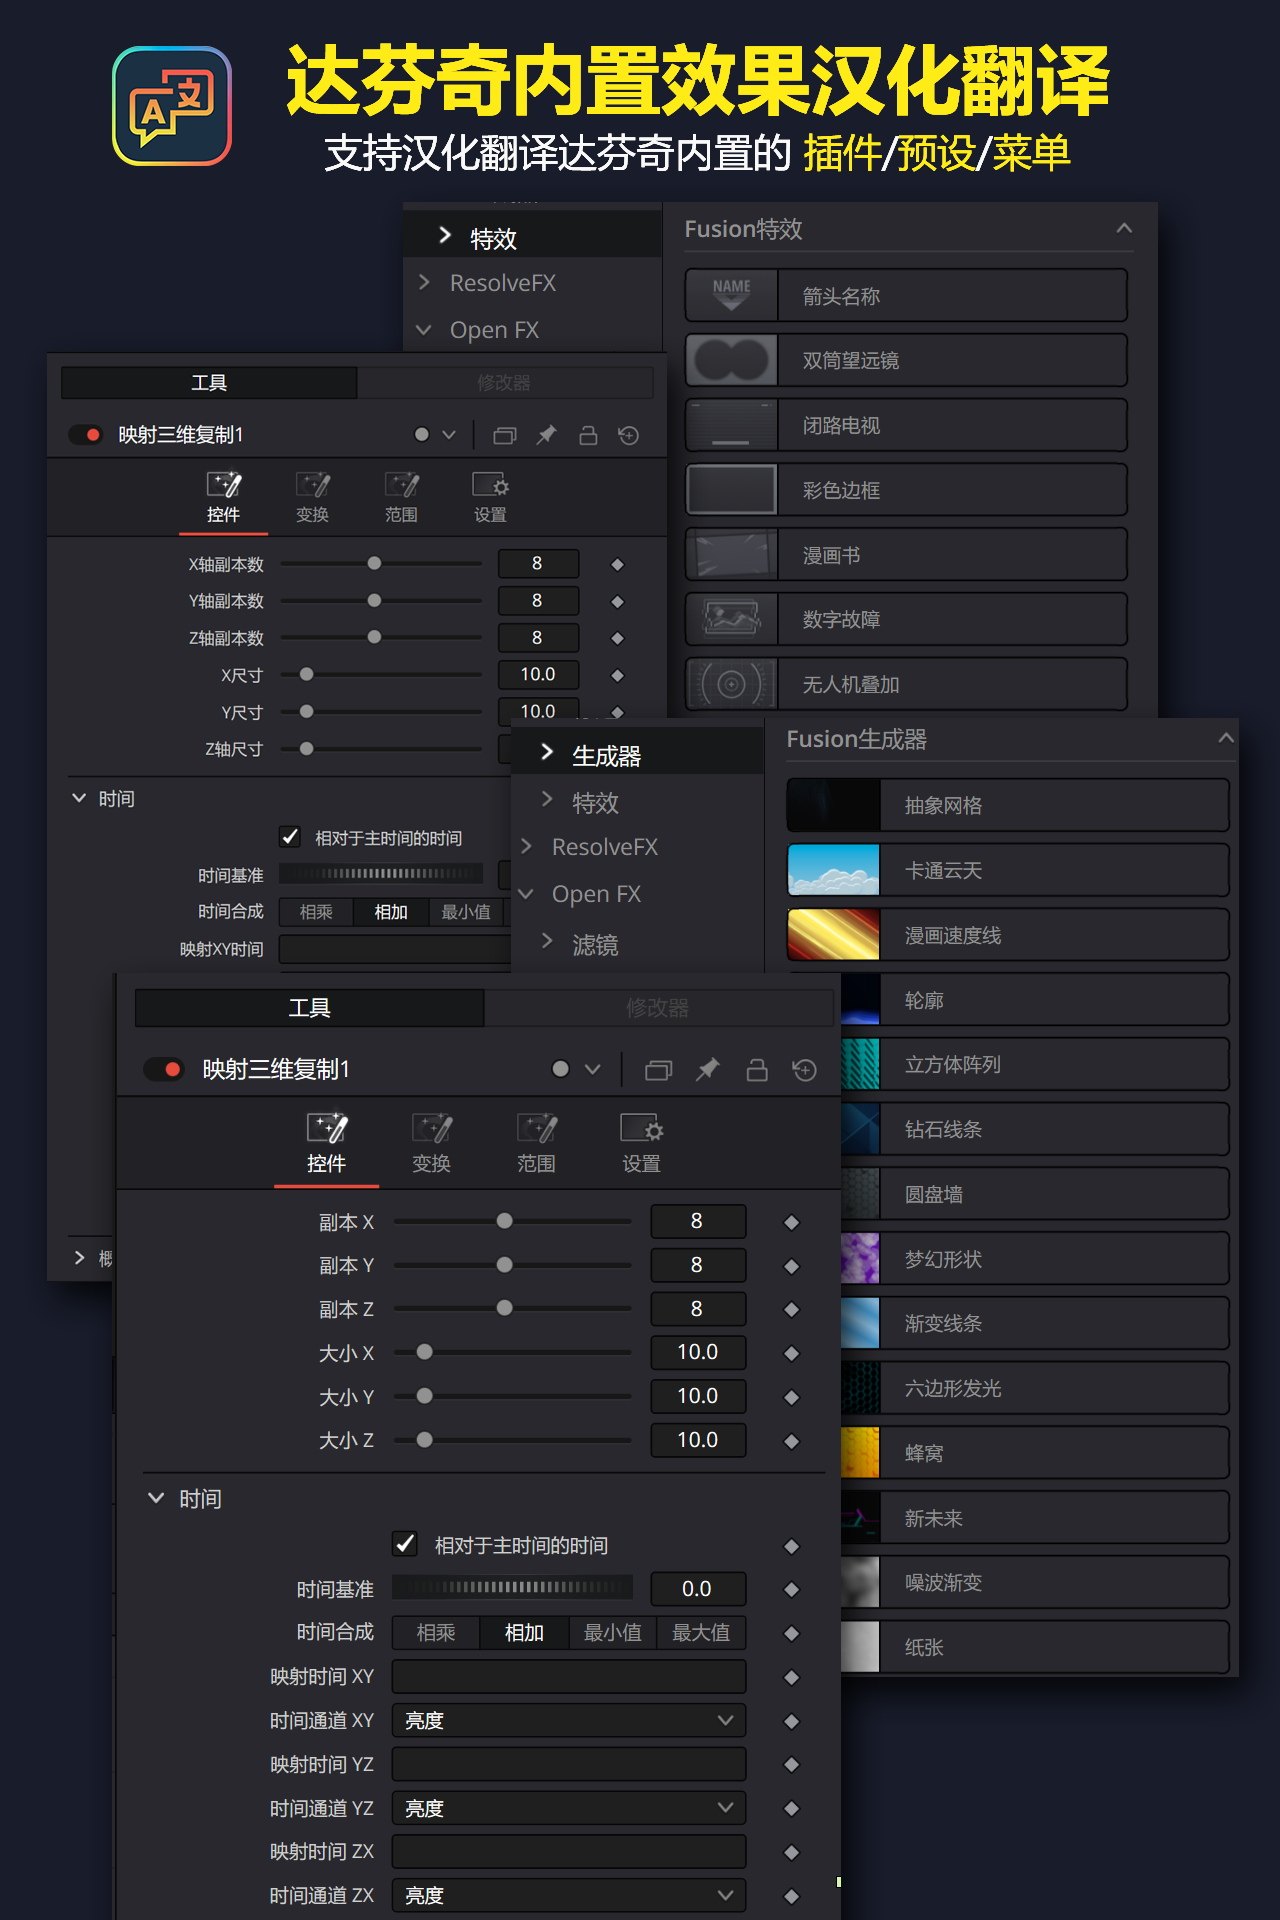The height and width of the screenshot is (1920, 1280).
Task: Select the 特效 category listed below 生成器
Action: [595, 803]
